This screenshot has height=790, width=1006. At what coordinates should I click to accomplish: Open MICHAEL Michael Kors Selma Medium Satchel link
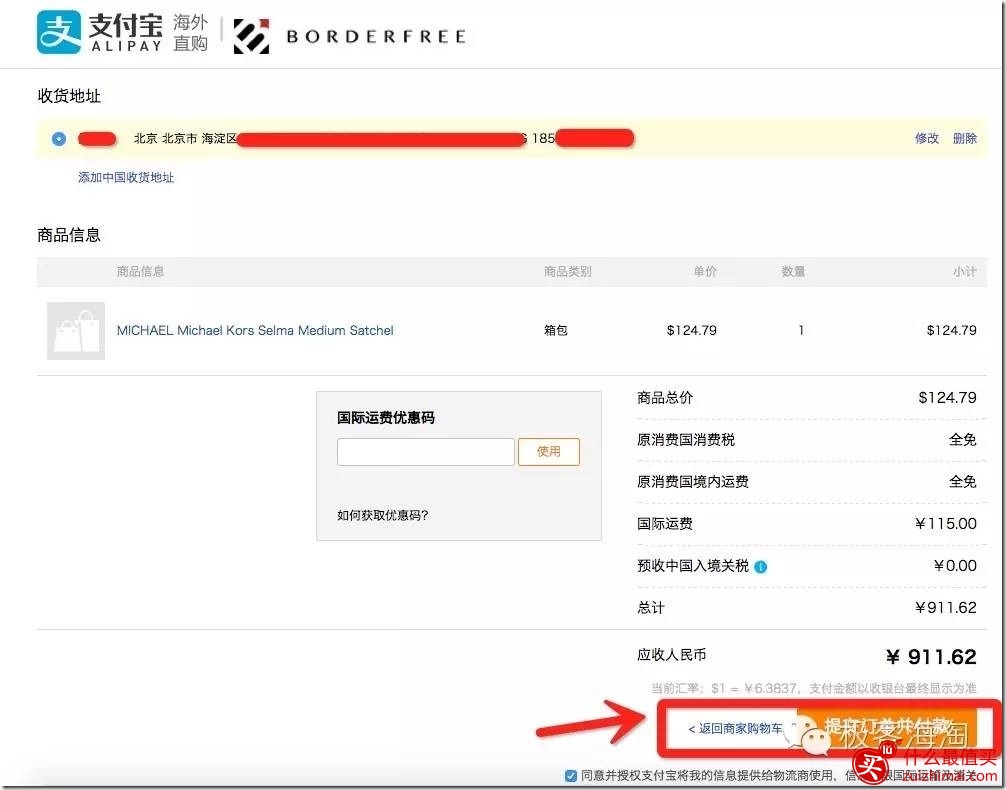click(255, 331)
